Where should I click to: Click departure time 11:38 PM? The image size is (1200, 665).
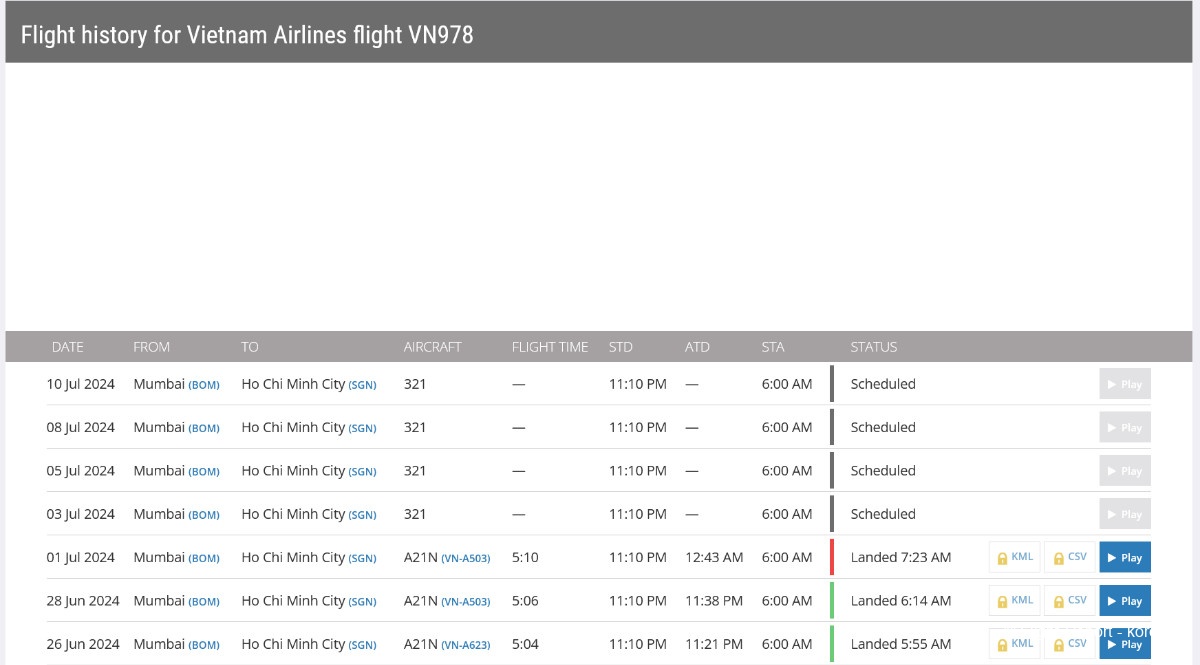714,601
